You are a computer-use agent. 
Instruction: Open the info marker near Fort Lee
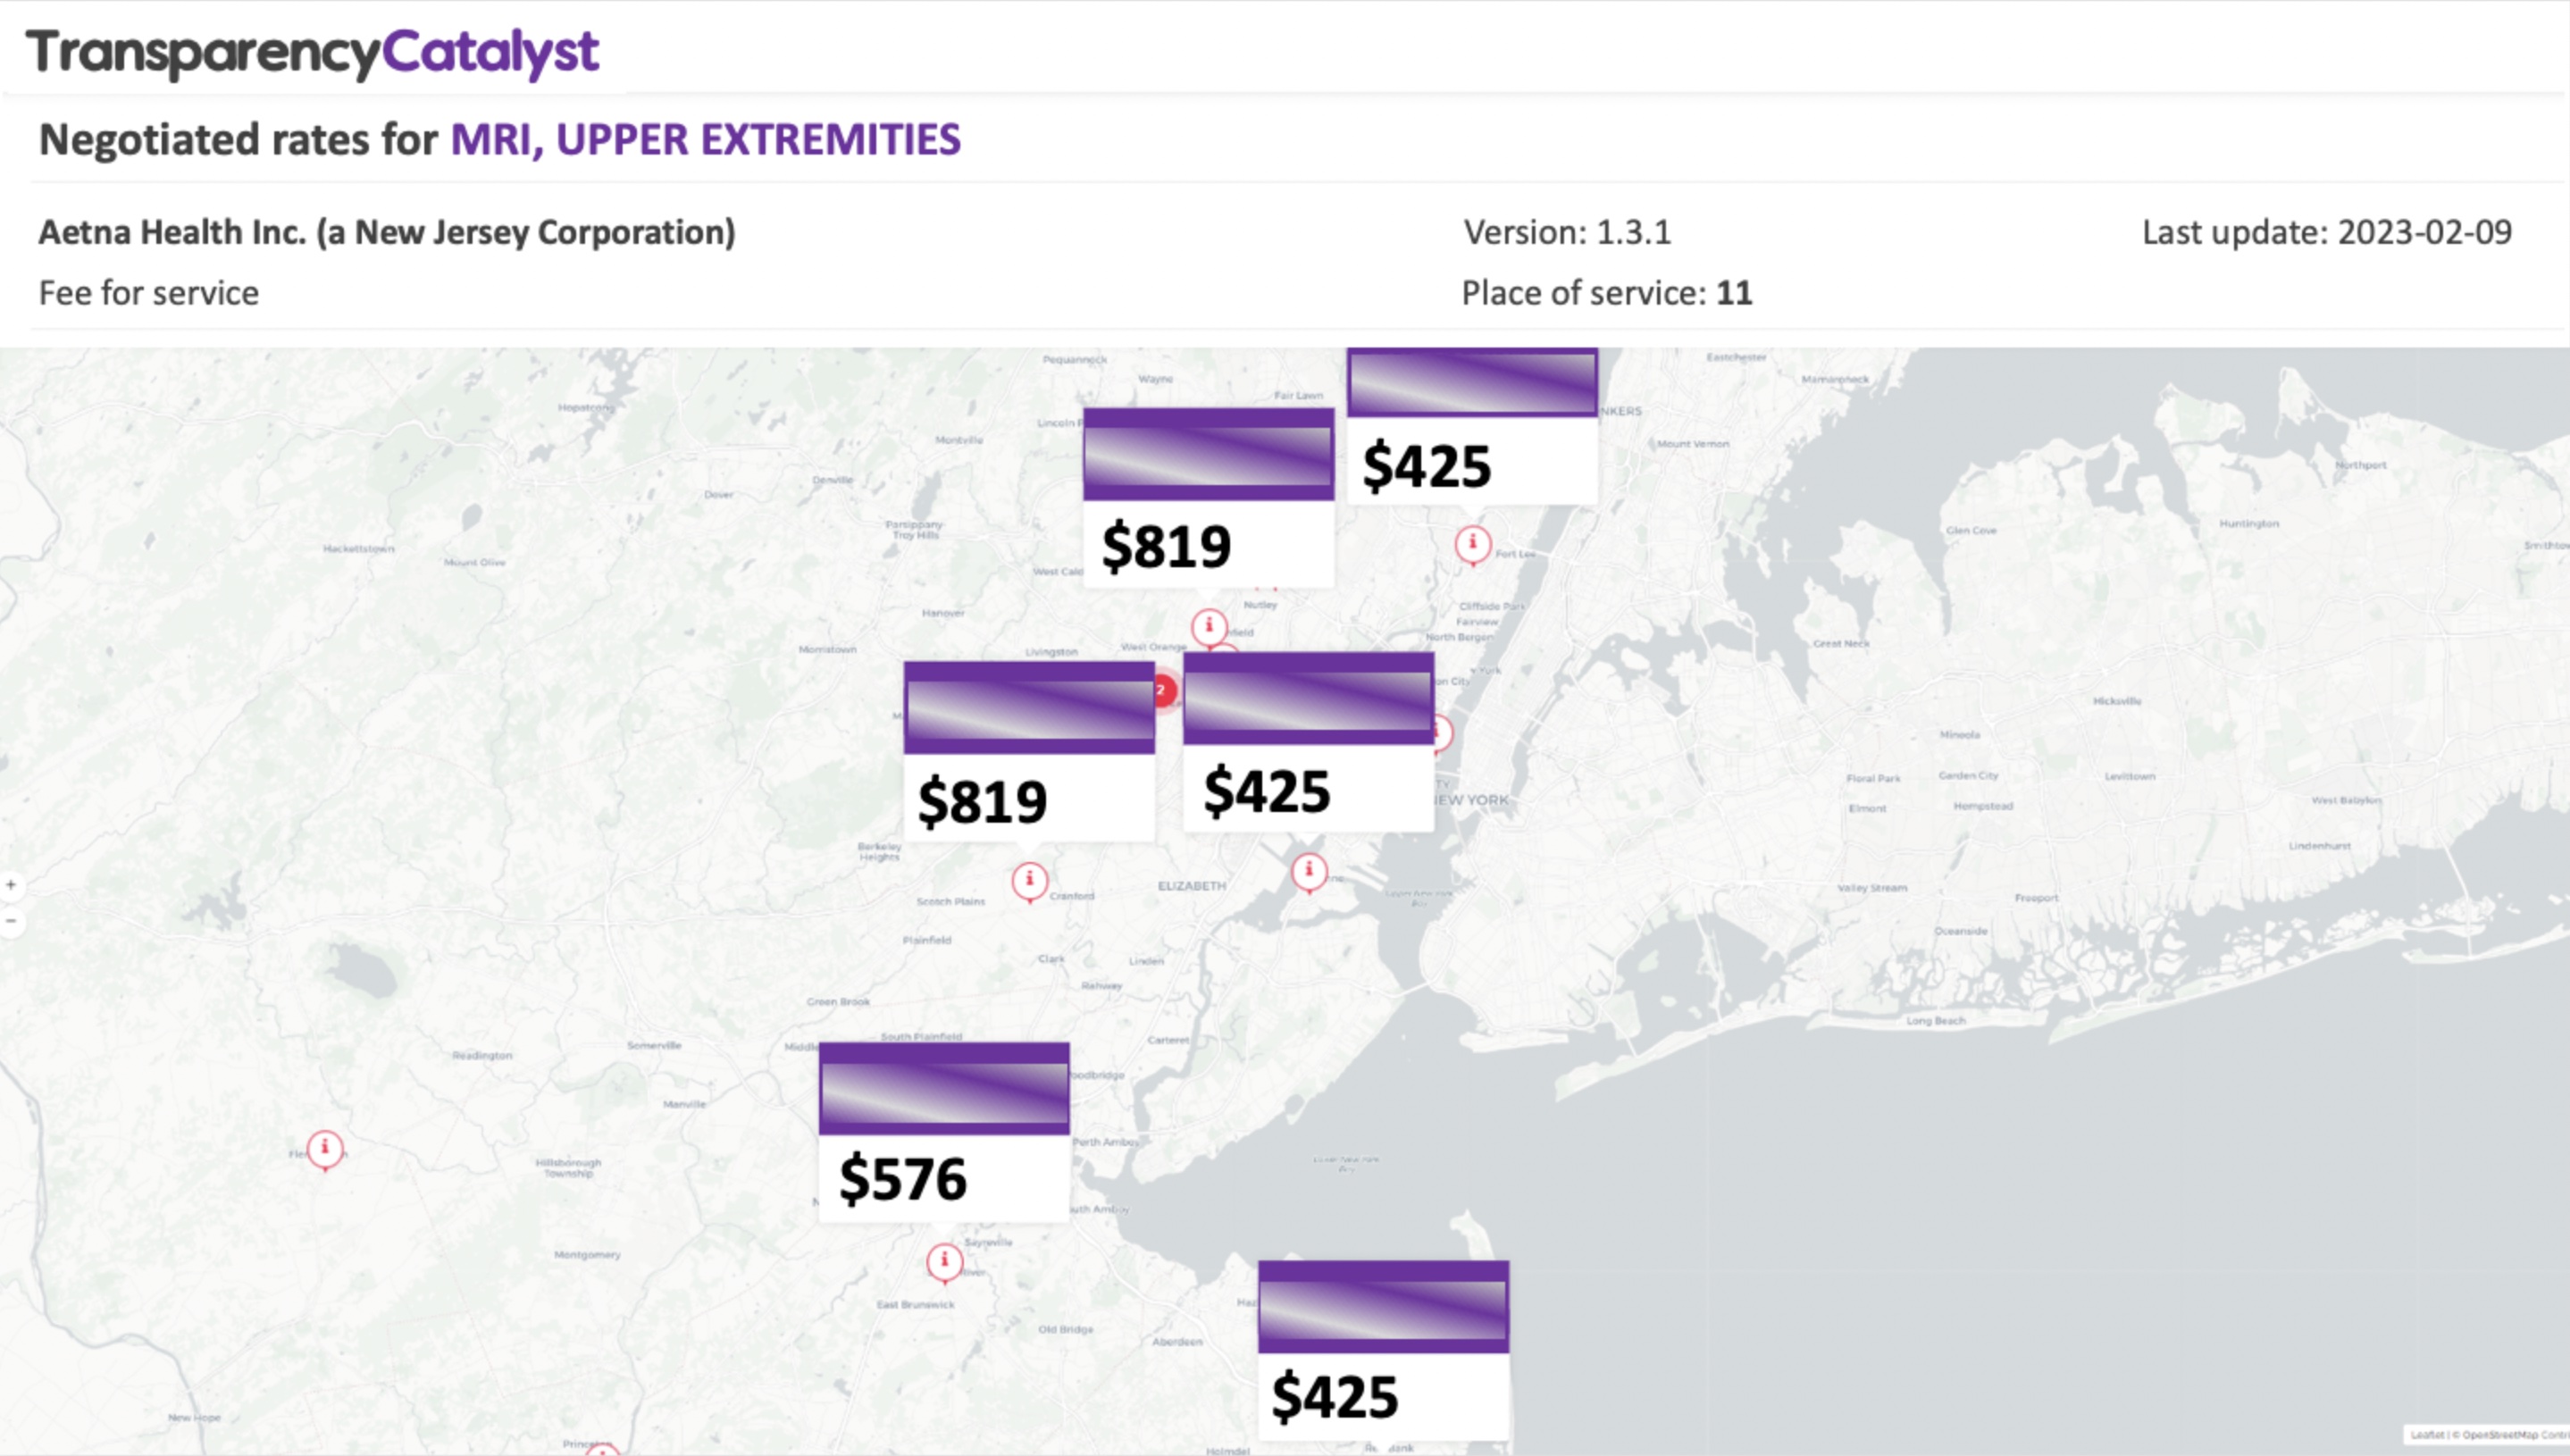[x=1472, y=546]
